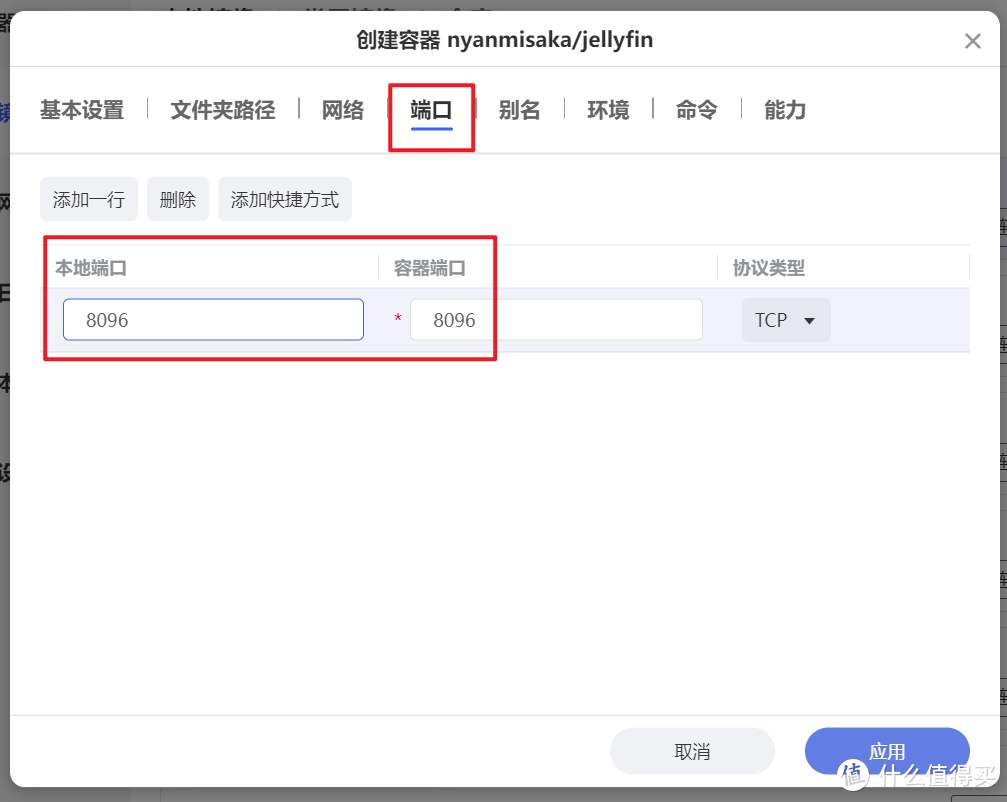Click the local port 8096 input field
Screen dimensions: 1007x802
(x=212, y=319)
